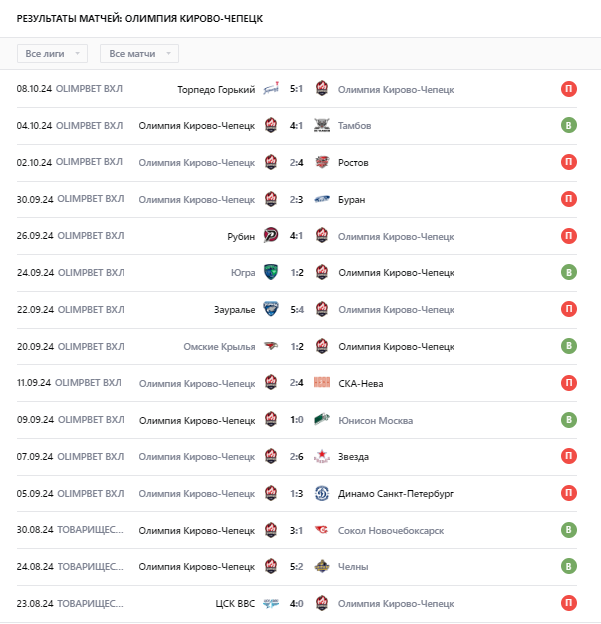The height and width of the screenshot is (624, 601).
Task: Click the Динамо Санкт-Петербург team logo
Action: pos(322,493)
